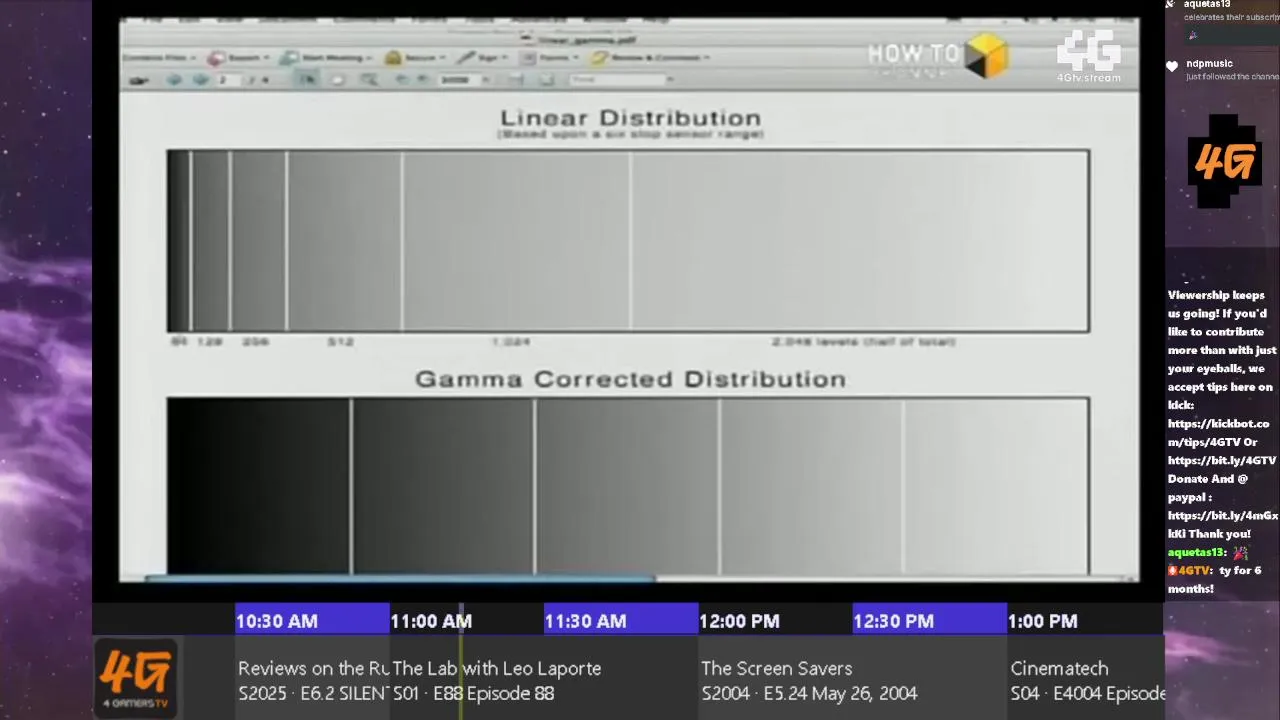Screen dimensions: 1280x720
Task: Open the Find field dropdown arrow
Action: 669,80
